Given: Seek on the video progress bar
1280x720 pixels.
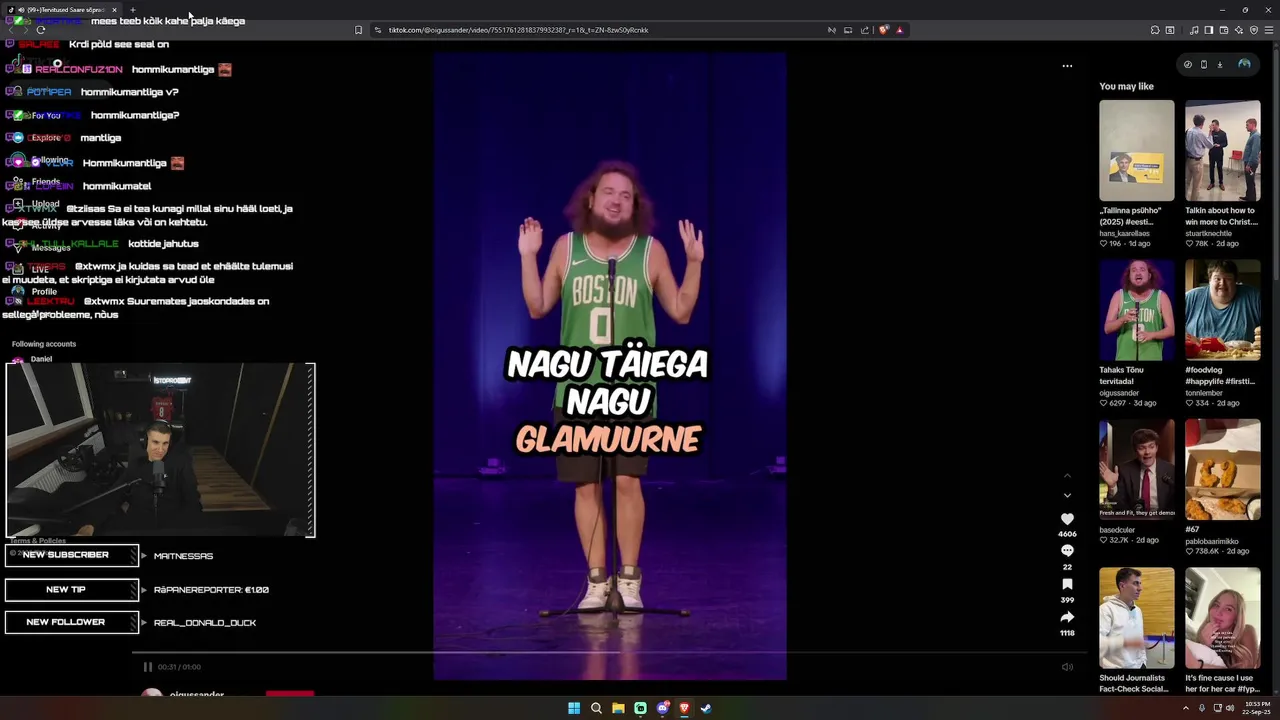Looking at the screenshot, I should (x=608, y=653).
